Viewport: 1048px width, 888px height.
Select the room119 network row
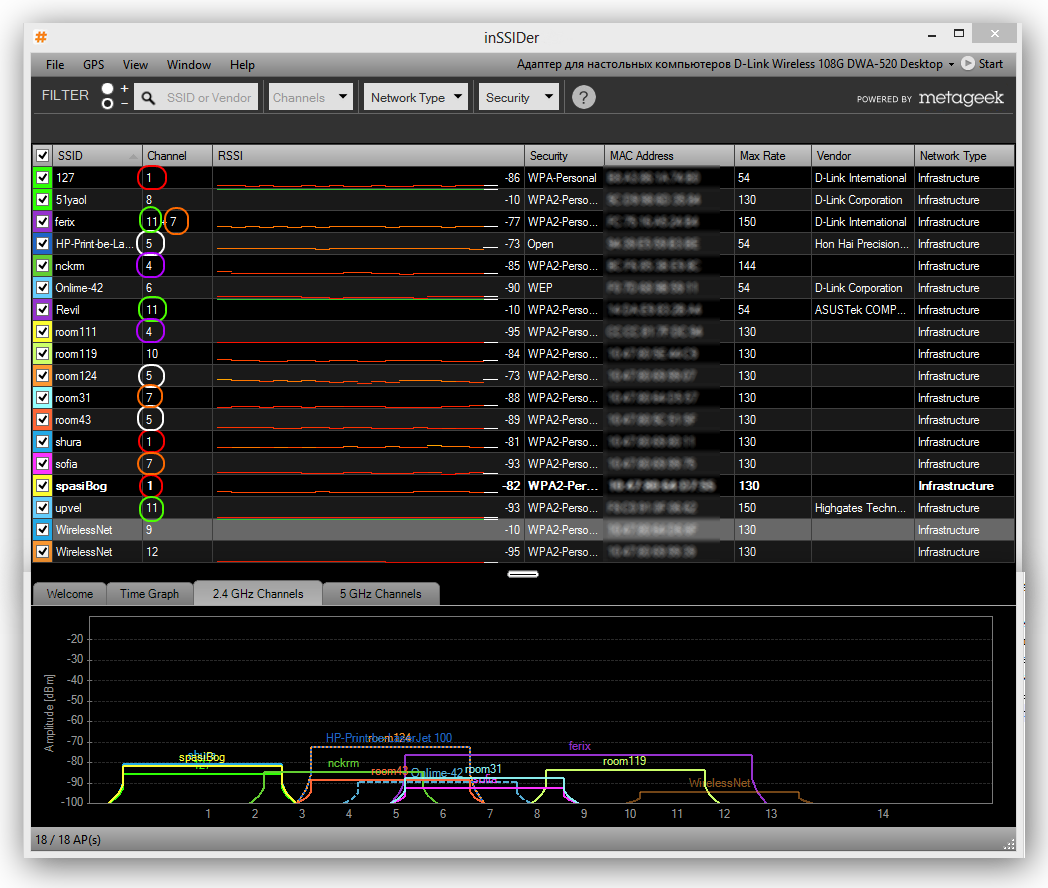(523, 354)
